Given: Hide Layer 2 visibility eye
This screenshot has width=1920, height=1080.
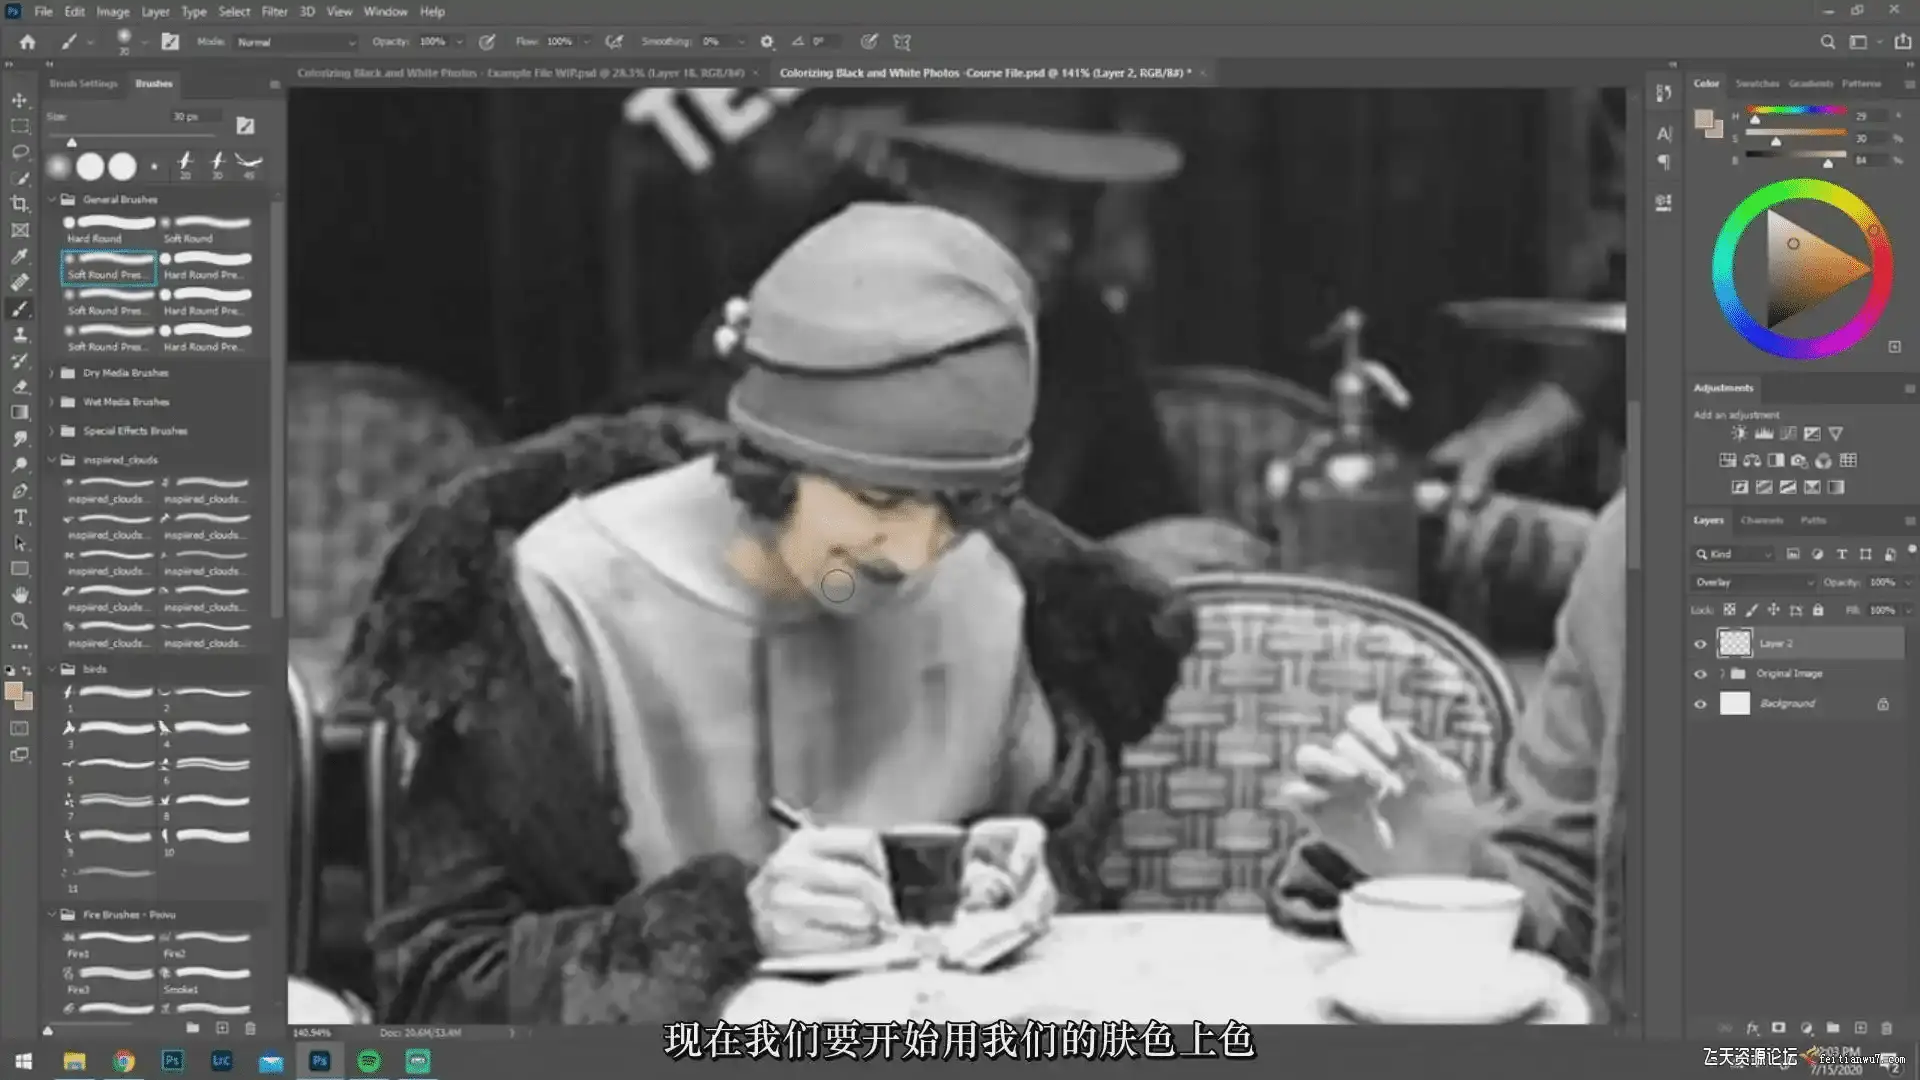Looking at the screenshot, I should (x=1700, y=643).
